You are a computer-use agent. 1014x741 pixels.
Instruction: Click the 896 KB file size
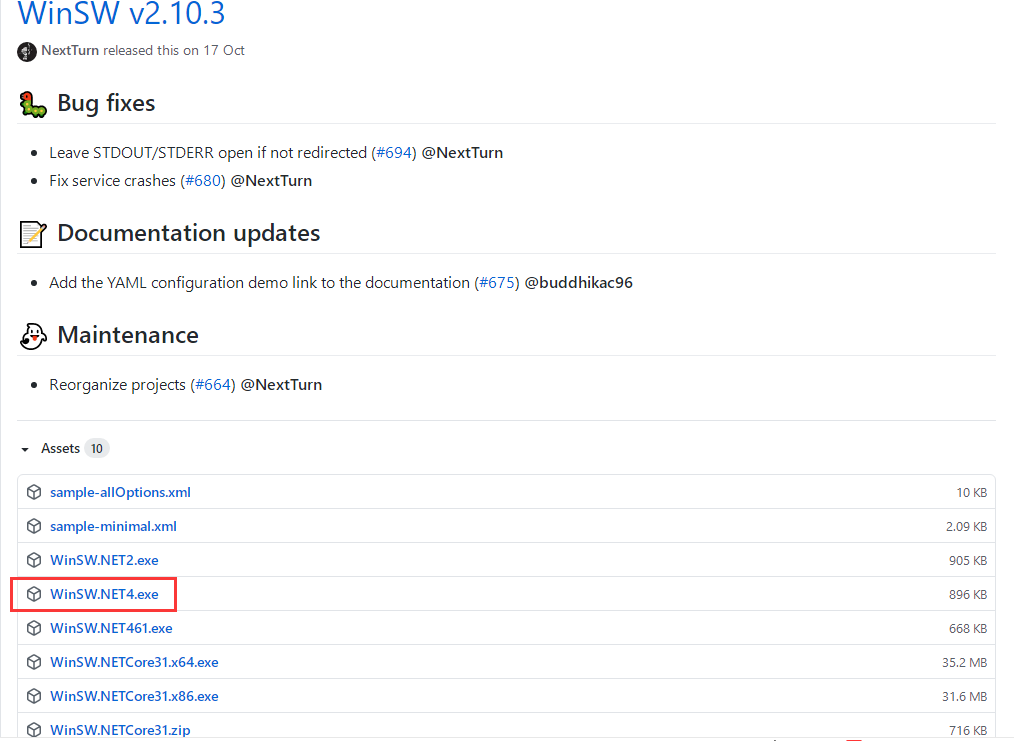pyautogui.click(x=968, y=594)
